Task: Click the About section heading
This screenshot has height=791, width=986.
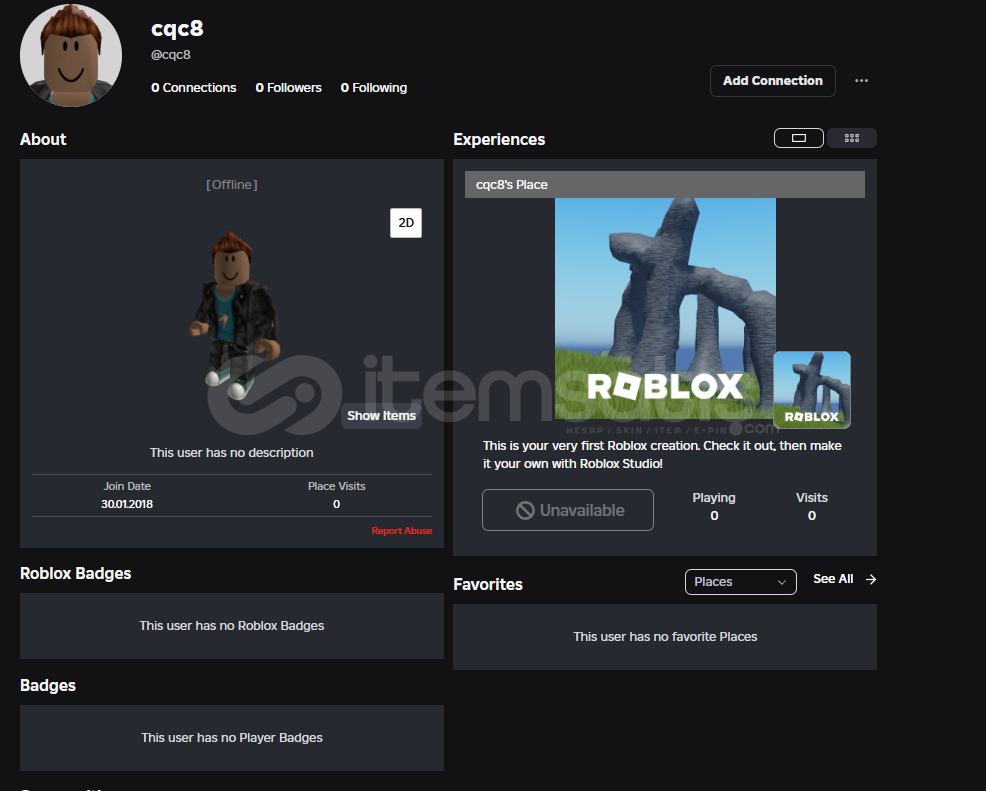Action: (x=43, y=139)
